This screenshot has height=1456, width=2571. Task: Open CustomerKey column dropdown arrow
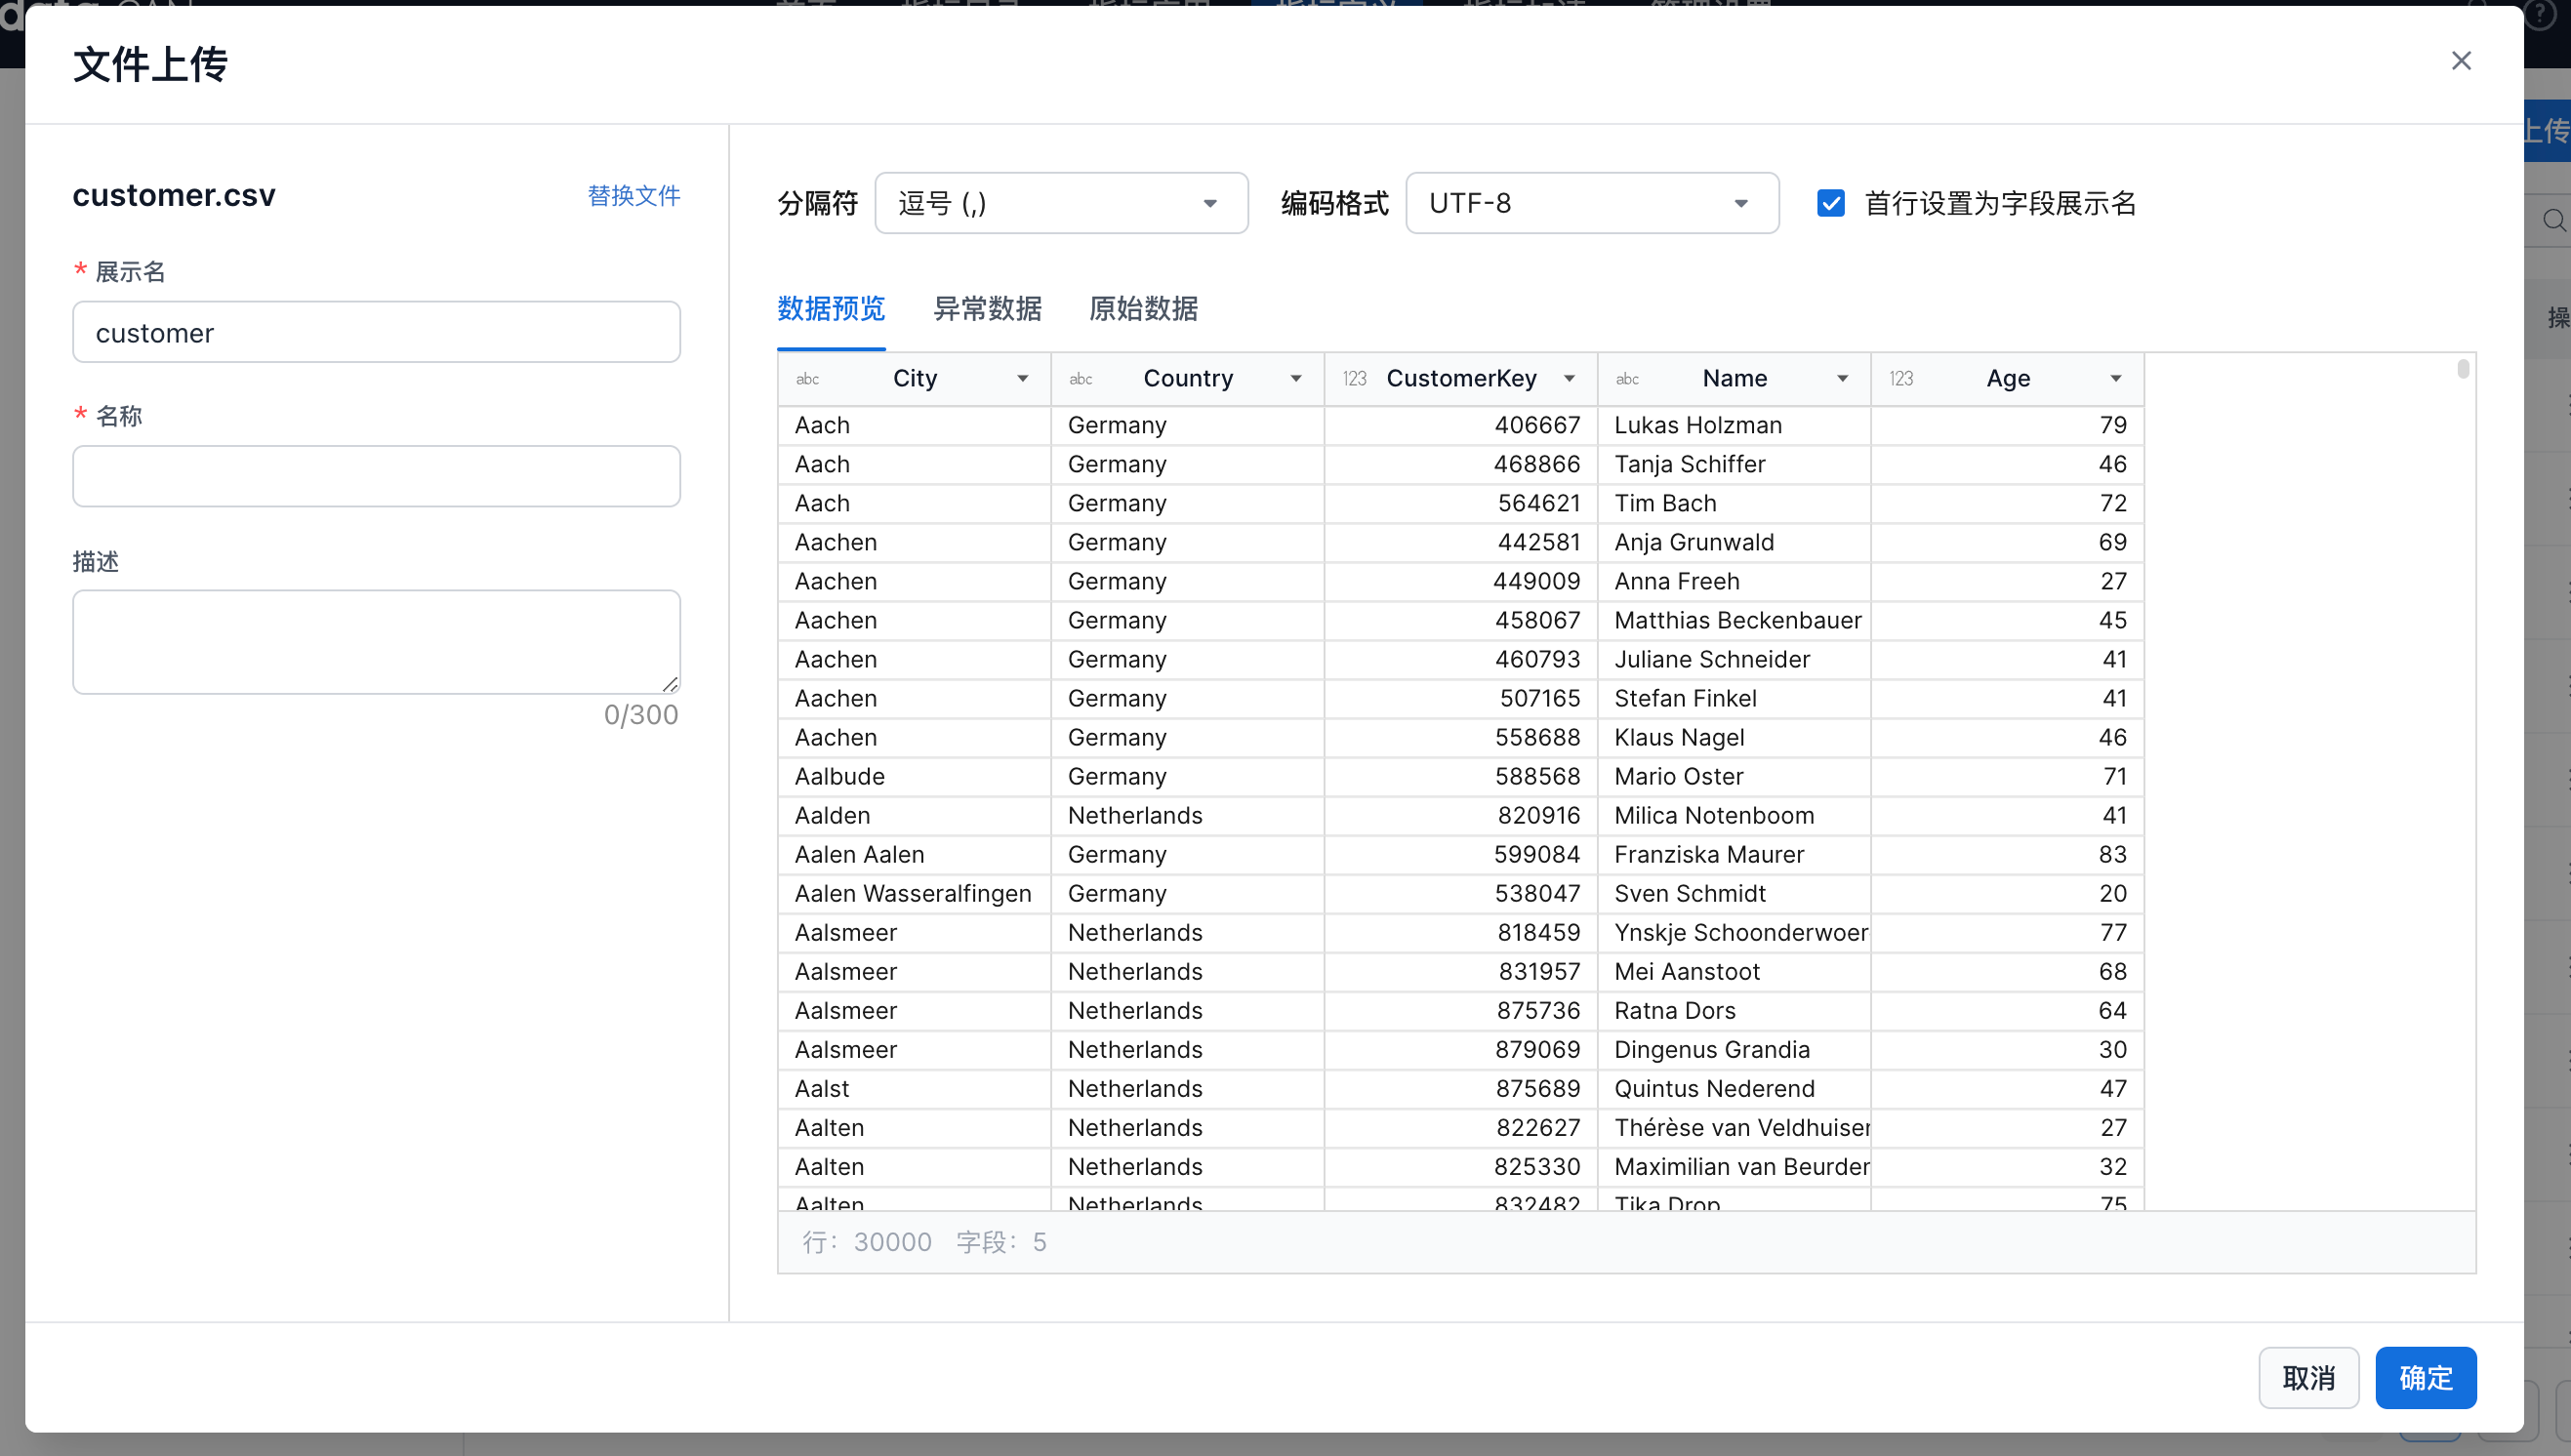1569,379
